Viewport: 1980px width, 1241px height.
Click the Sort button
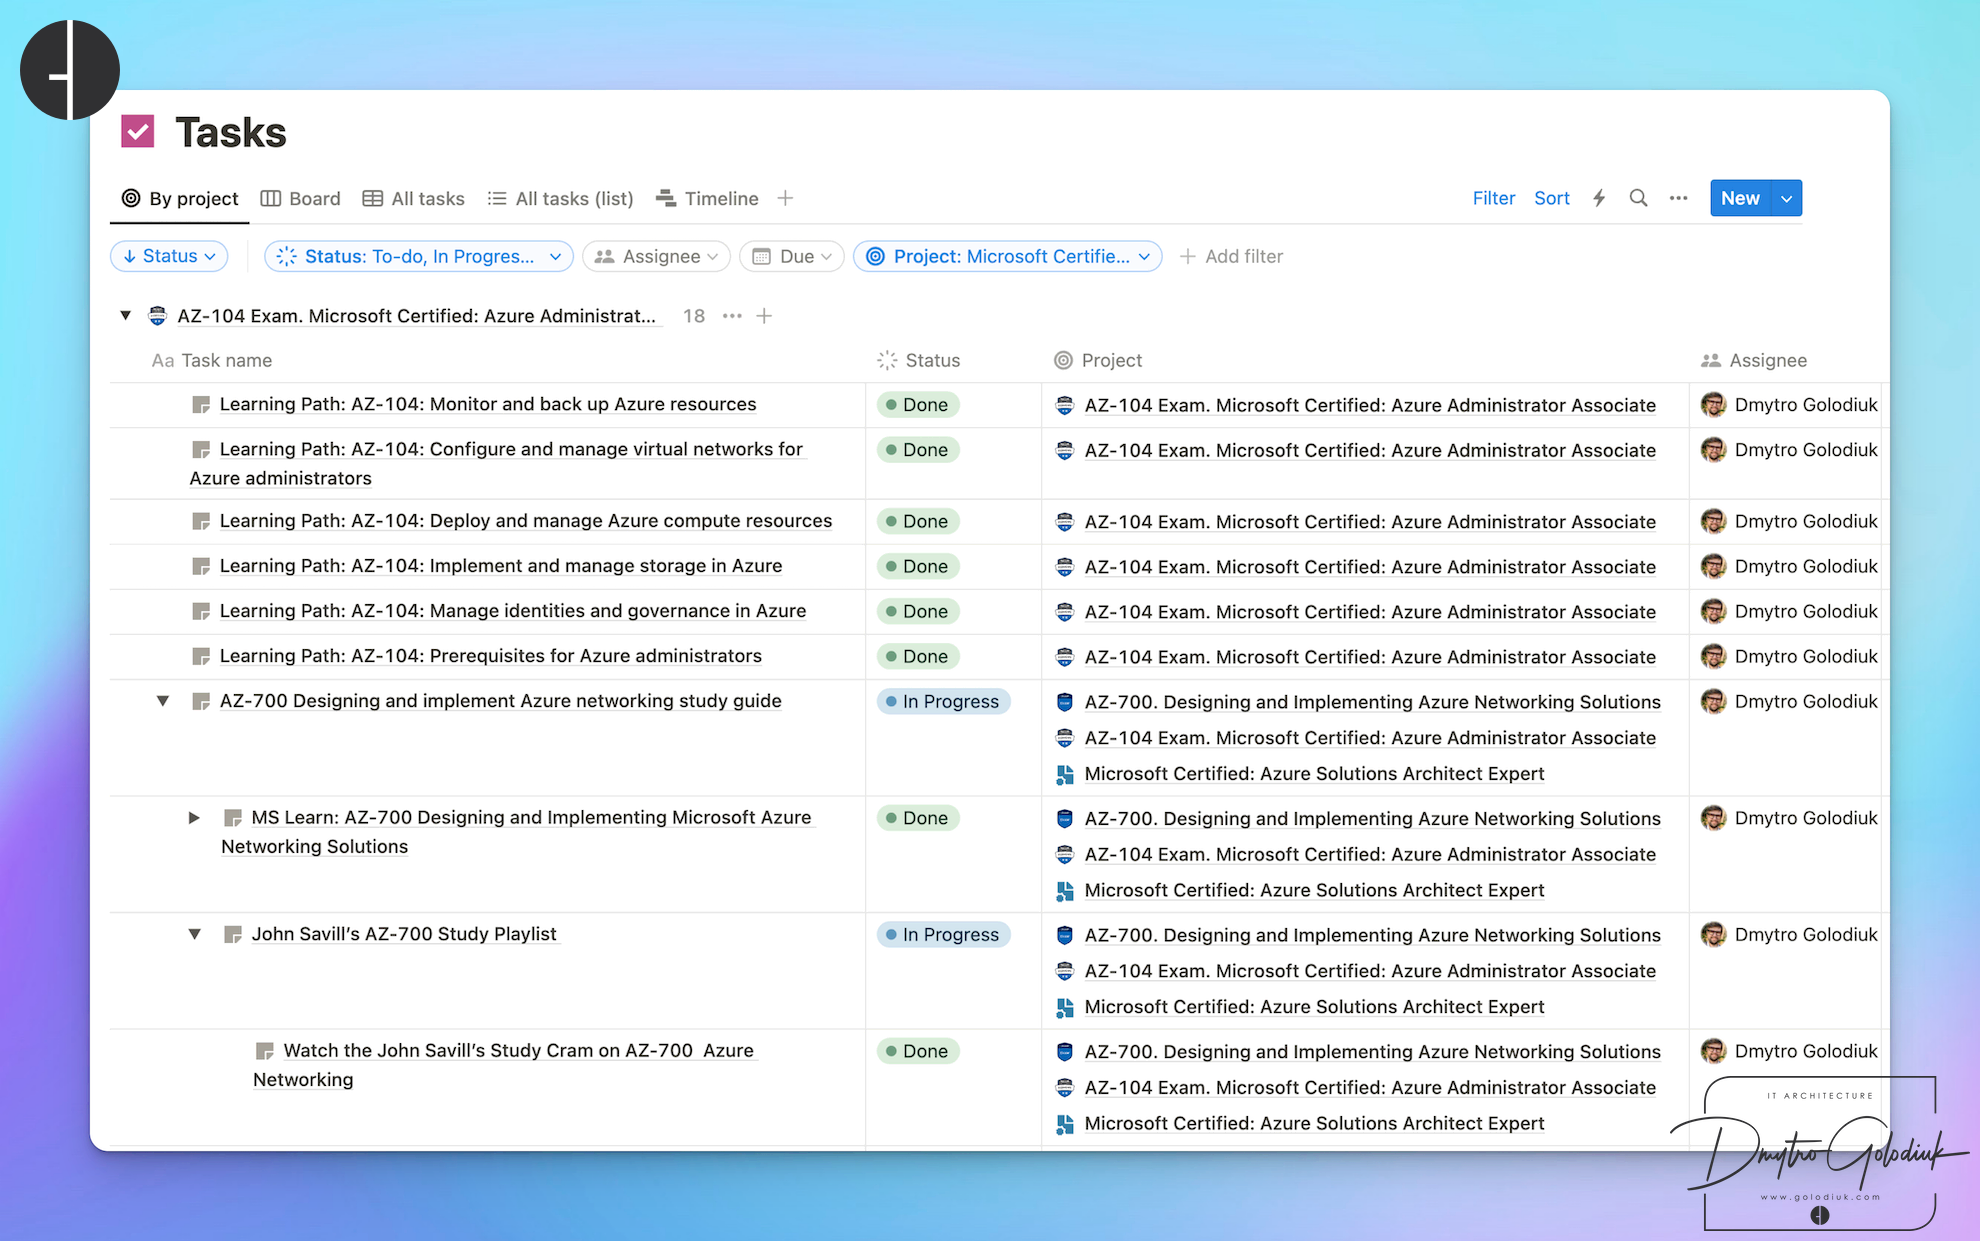click(1551, 198)
